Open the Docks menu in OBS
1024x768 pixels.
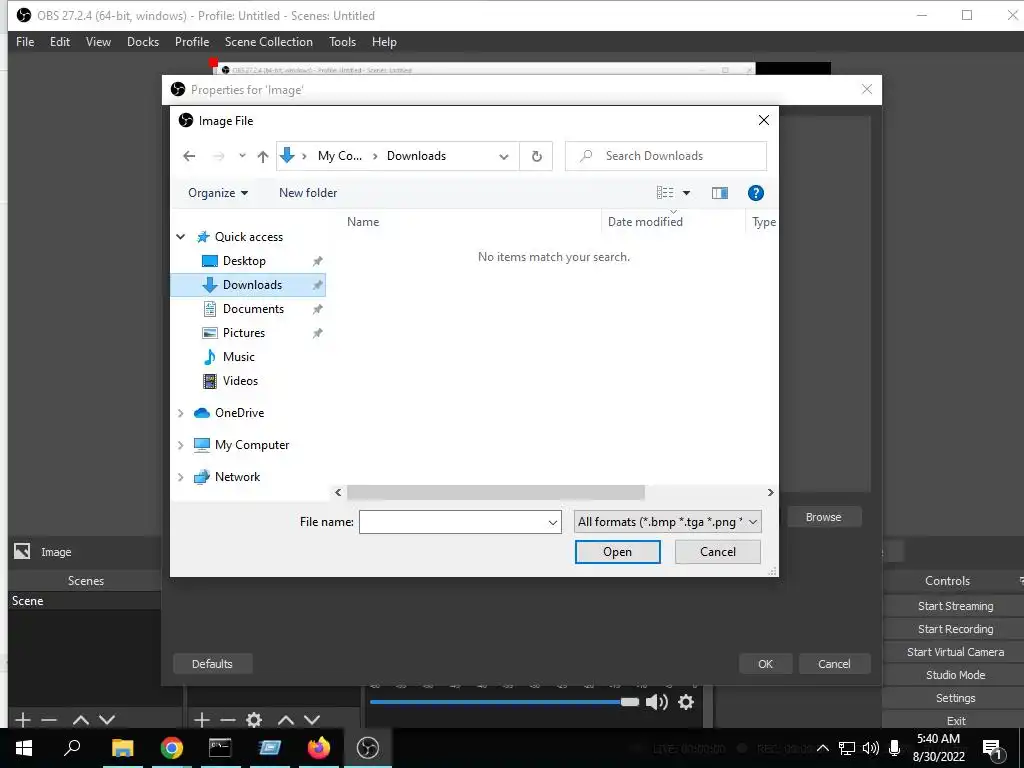[x=143, y=42]
